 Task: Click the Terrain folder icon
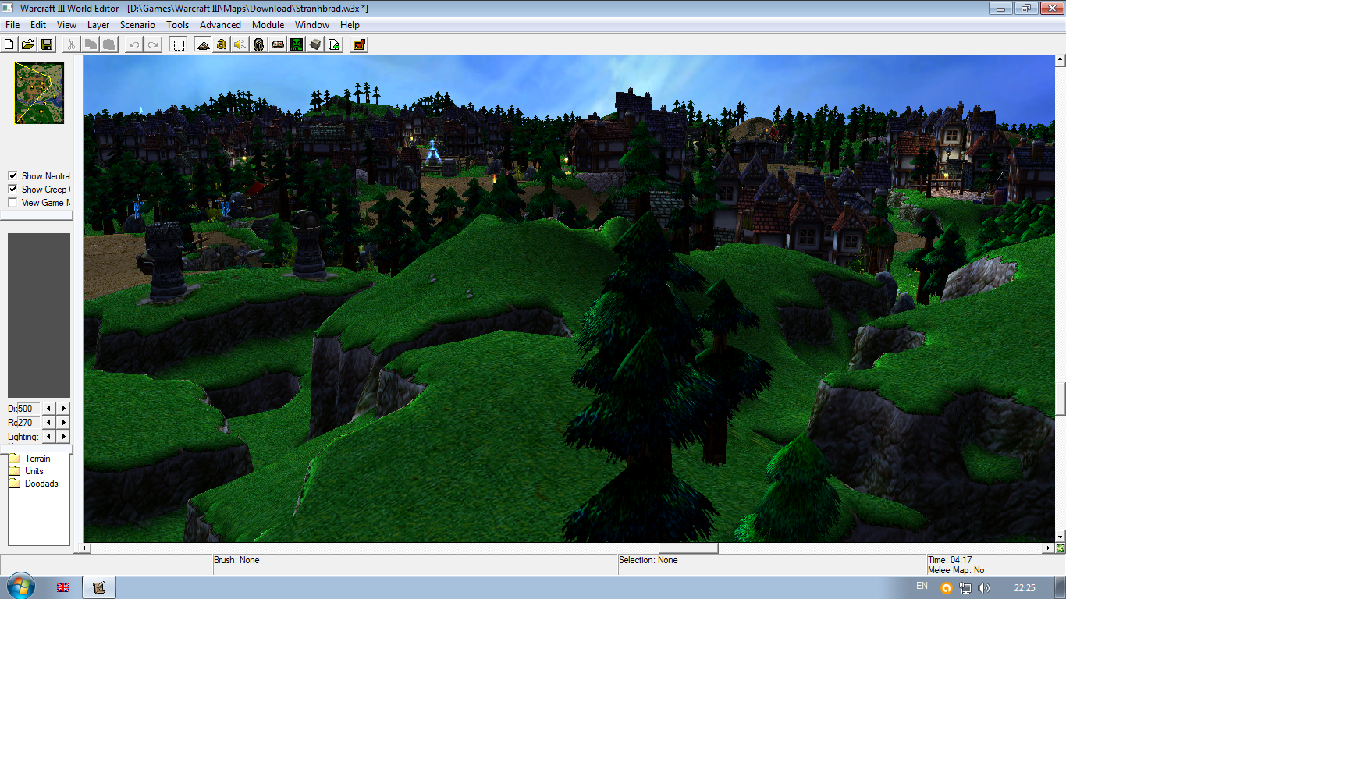click(x=14, y=459)
